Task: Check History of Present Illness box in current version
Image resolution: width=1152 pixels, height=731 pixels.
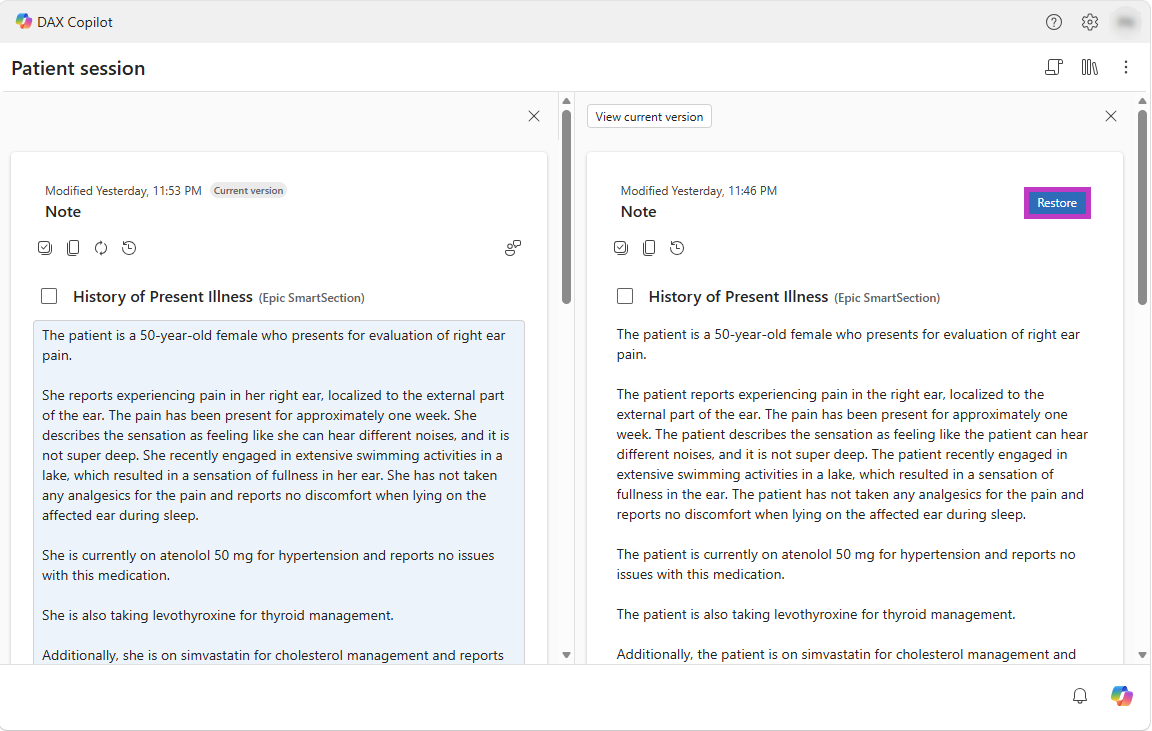Action: [49, 296]
